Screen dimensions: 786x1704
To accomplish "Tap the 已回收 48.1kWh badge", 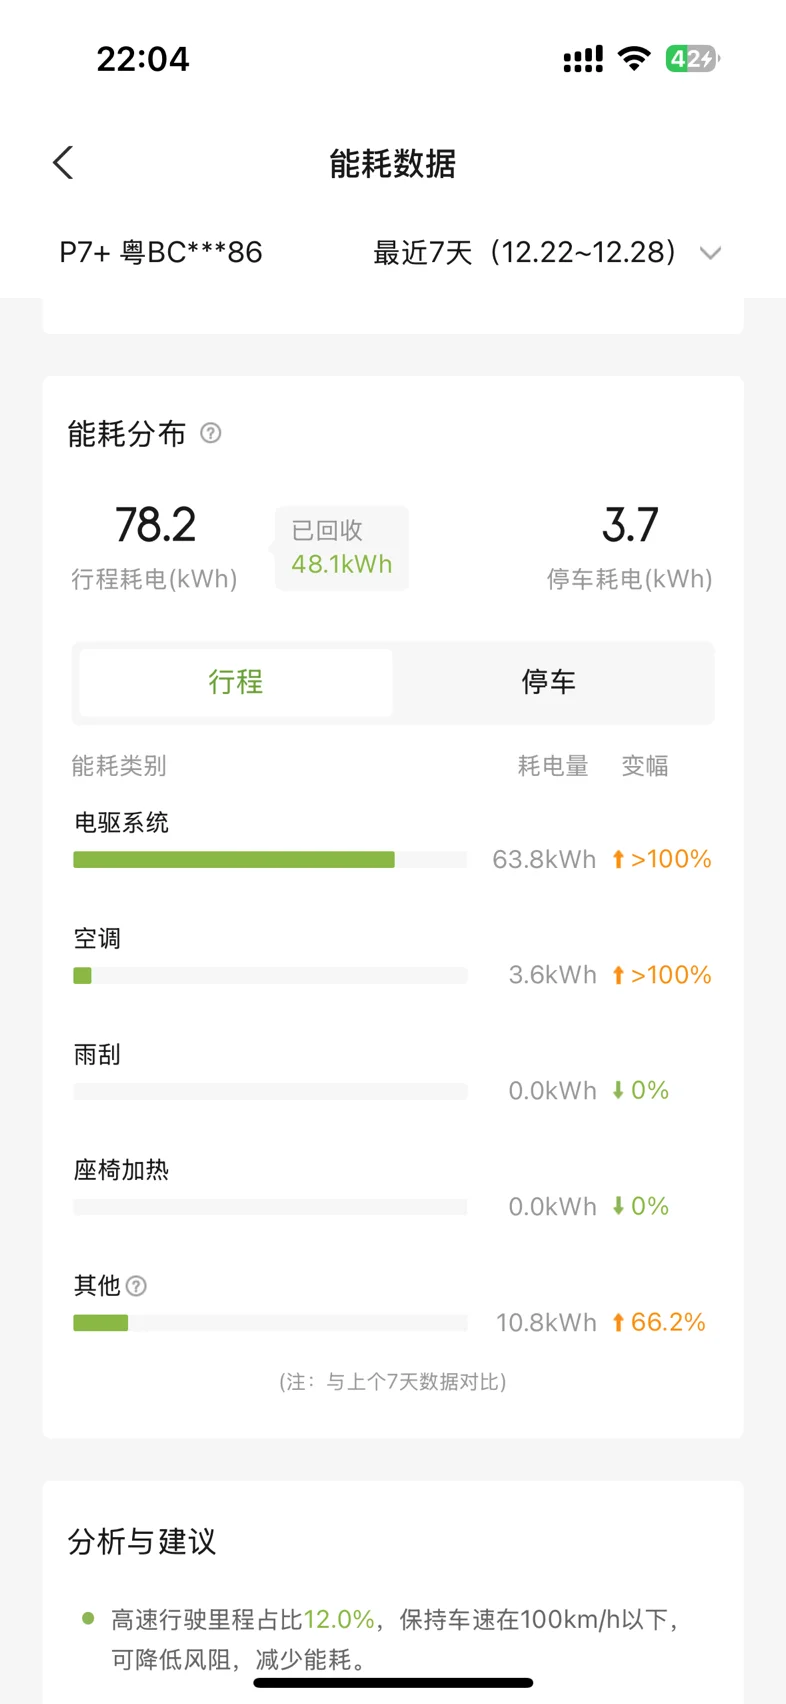I will coord(342,548).
